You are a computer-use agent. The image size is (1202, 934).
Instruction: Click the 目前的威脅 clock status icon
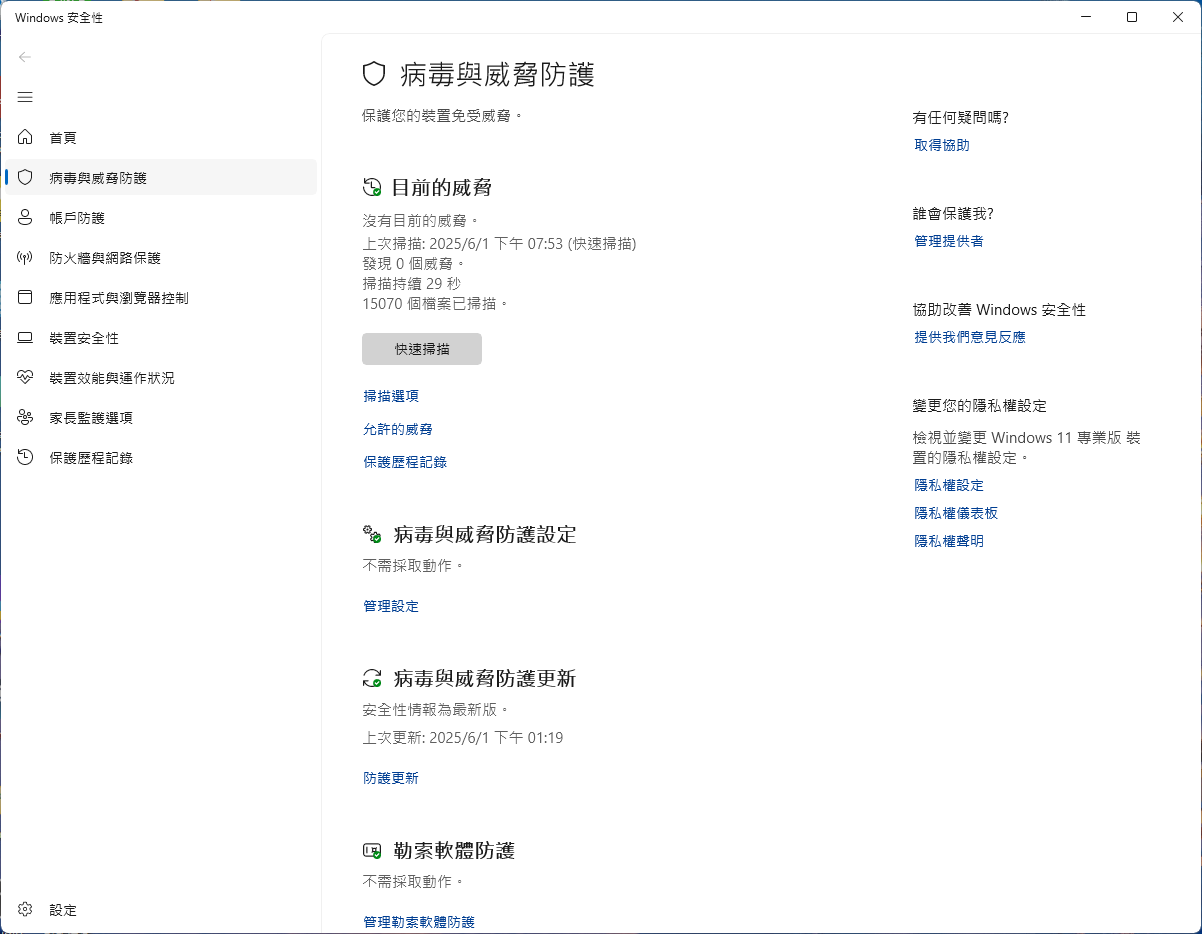pos(372,187)
